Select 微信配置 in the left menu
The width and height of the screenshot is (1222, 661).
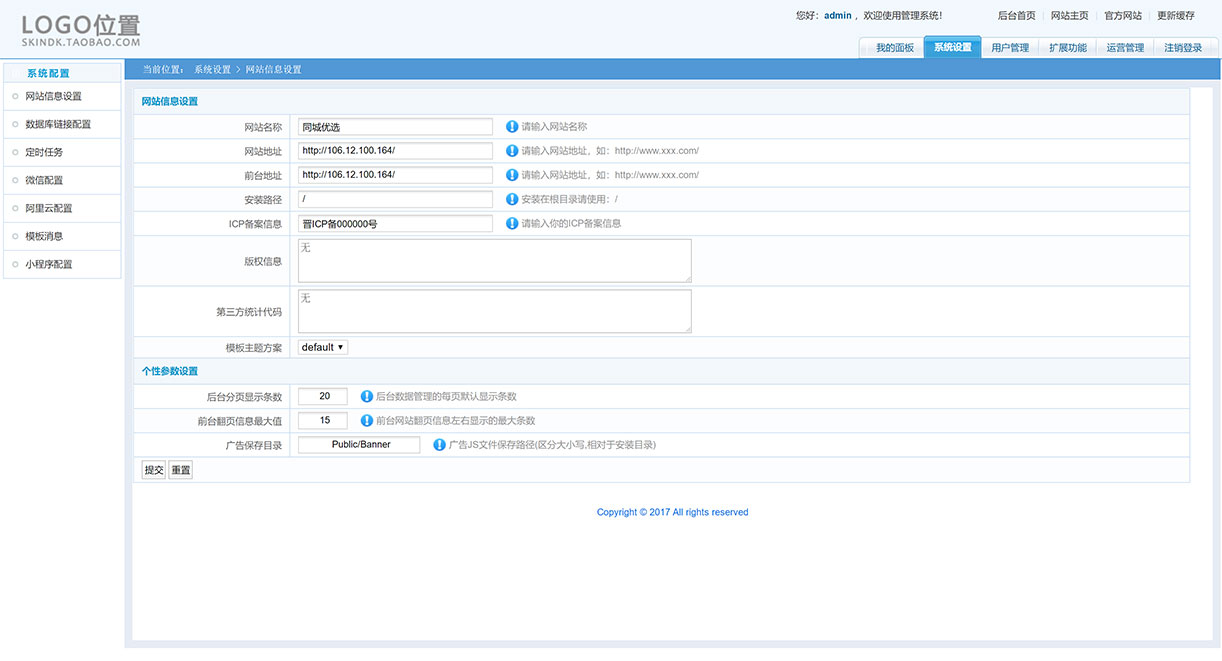[x=44, y=181]
